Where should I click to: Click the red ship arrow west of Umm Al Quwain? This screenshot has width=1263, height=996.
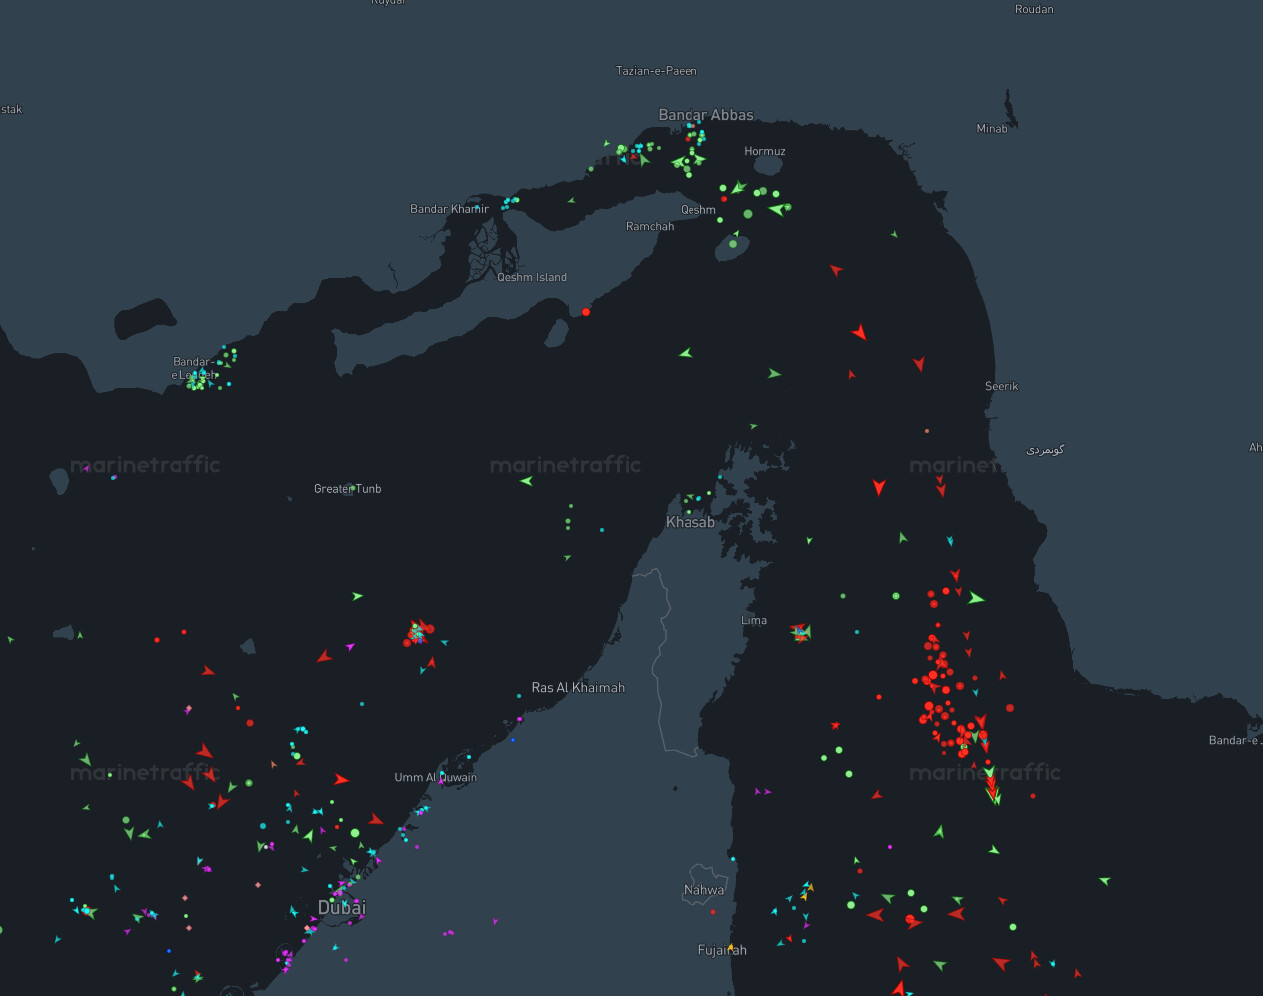[341, 779]
